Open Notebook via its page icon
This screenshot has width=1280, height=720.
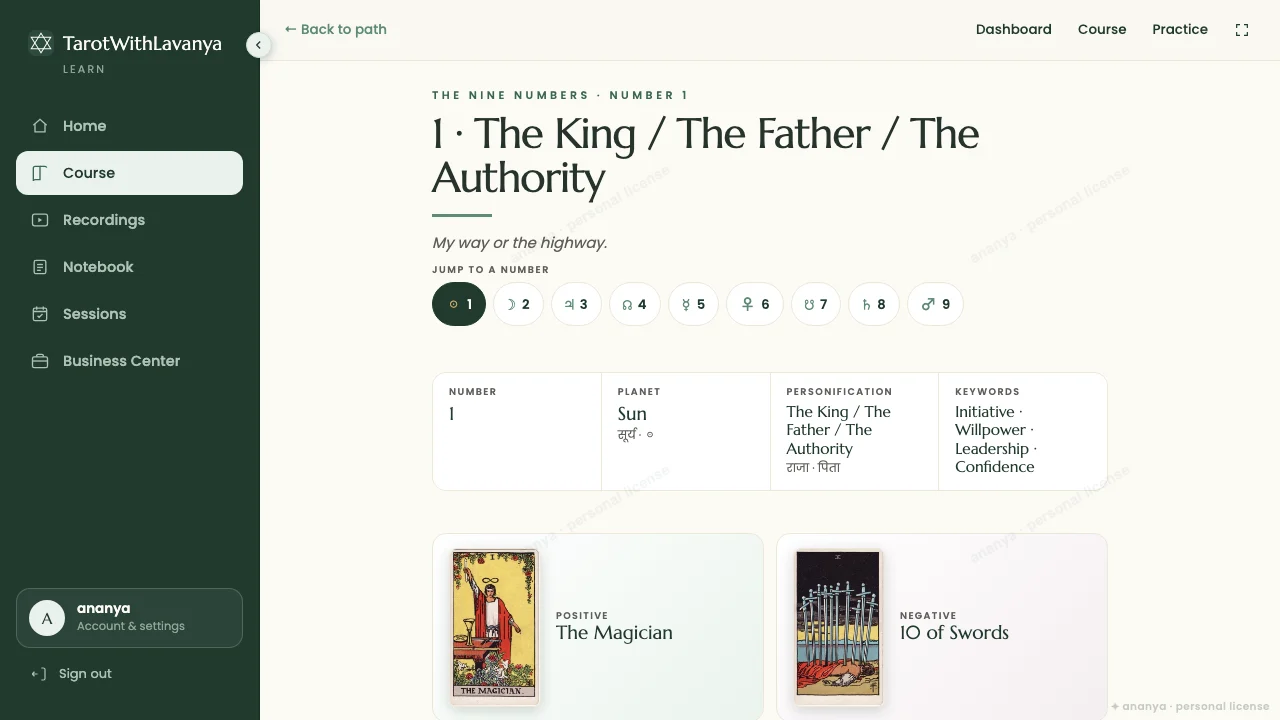pos(40,267)
